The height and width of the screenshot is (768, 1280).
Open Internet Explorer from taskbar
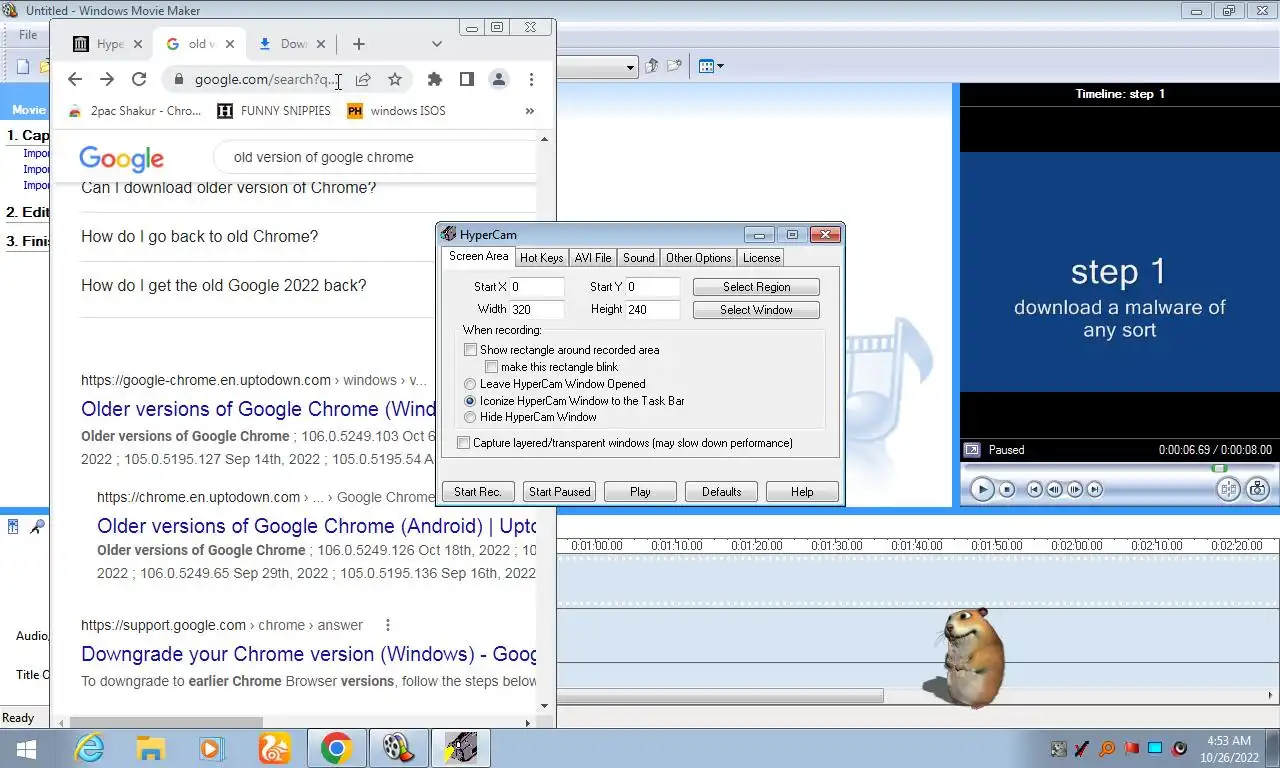coord(89,747)
